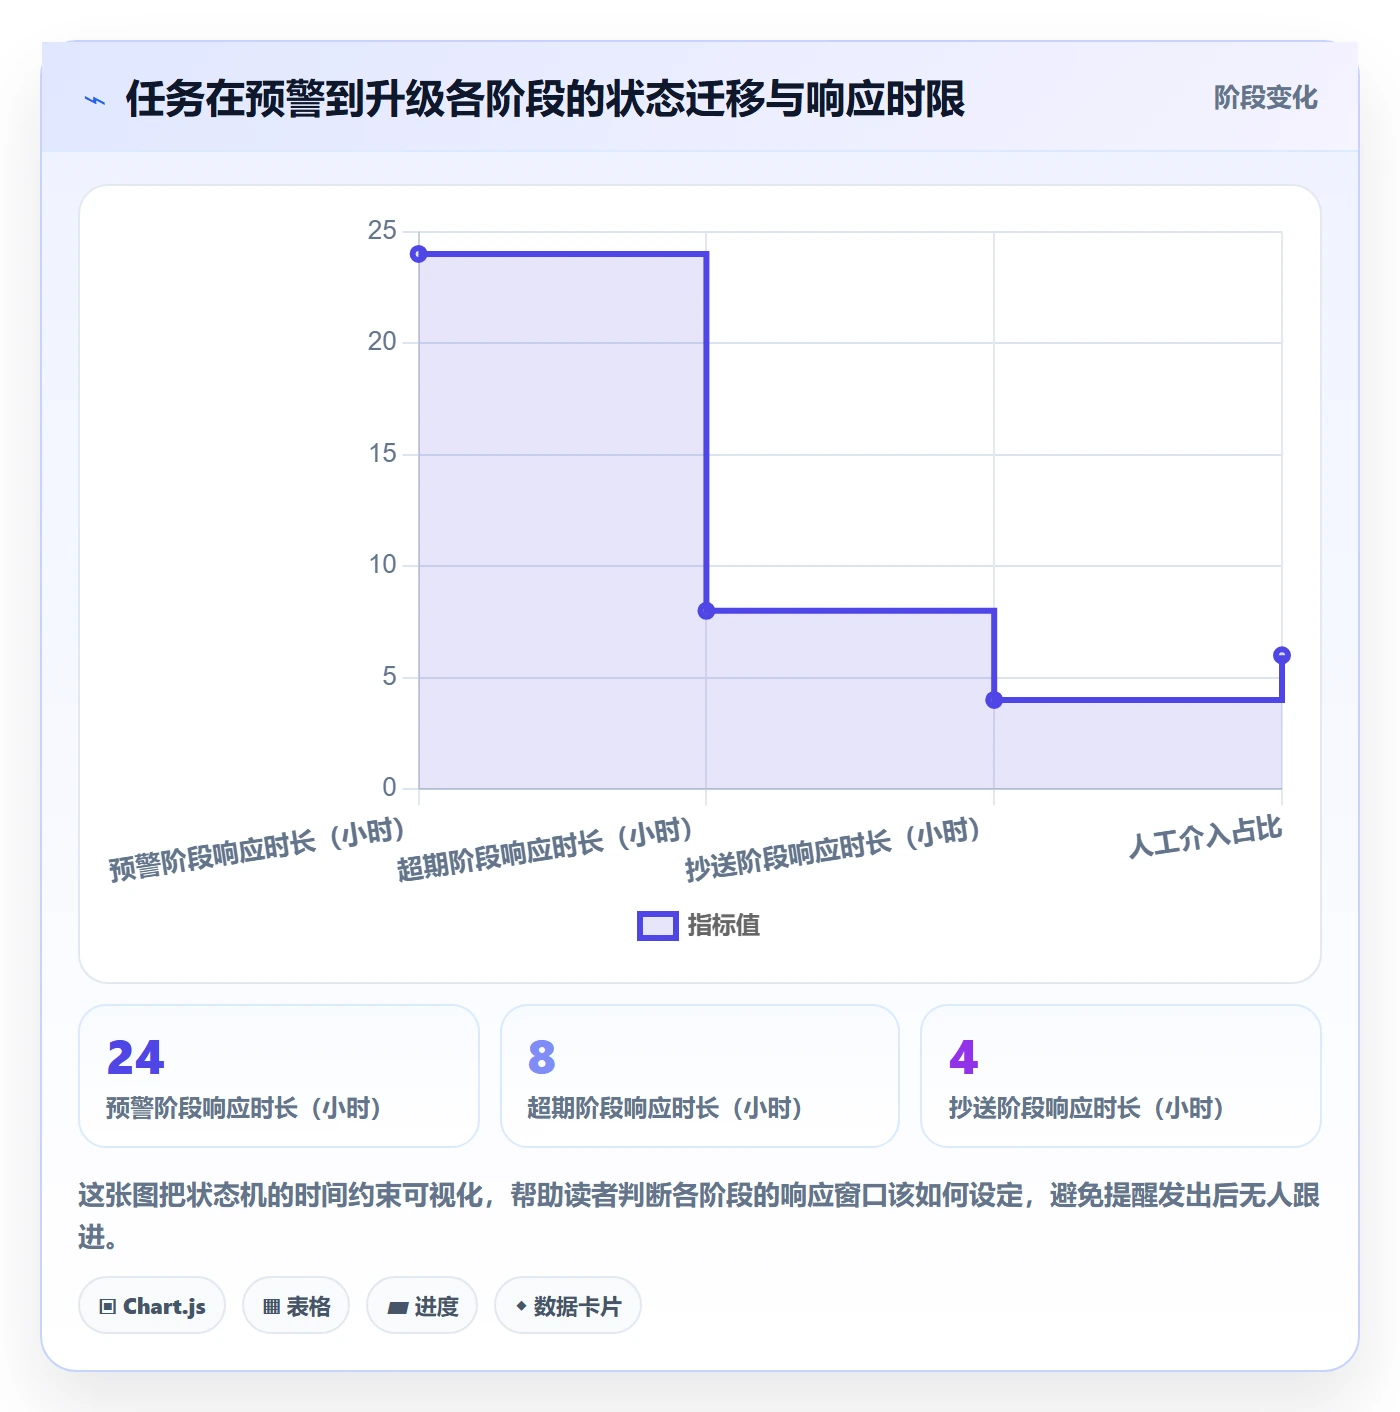The image size is (1400, 1412).
Task: Select the 人工介入占比 data point at 6
Action: click(x=1282, y=656)
